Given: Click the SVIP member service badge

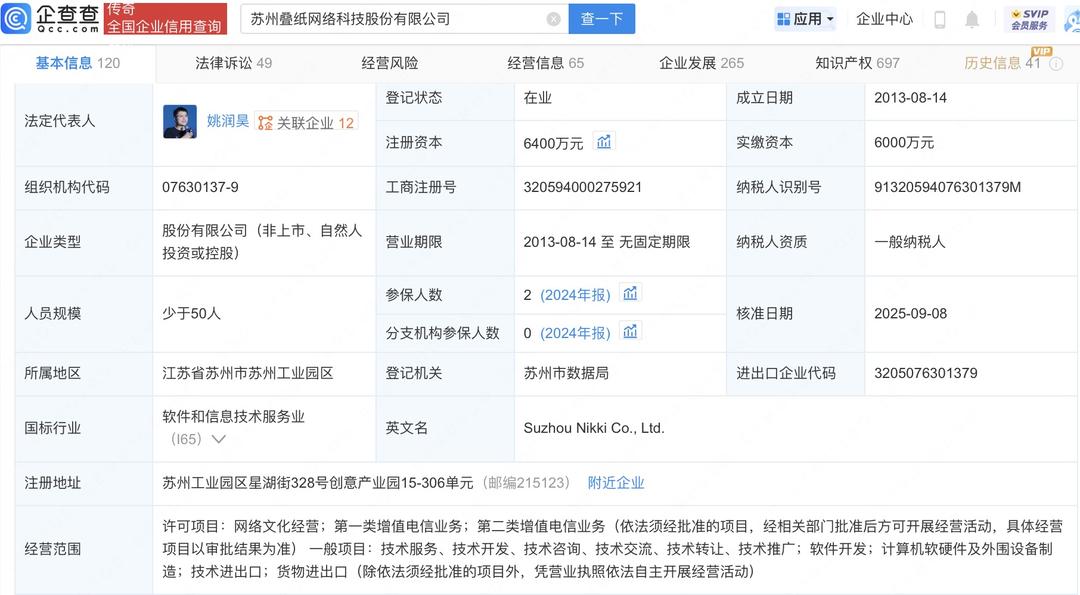Looking at the screenshot, I should 1029,19.
